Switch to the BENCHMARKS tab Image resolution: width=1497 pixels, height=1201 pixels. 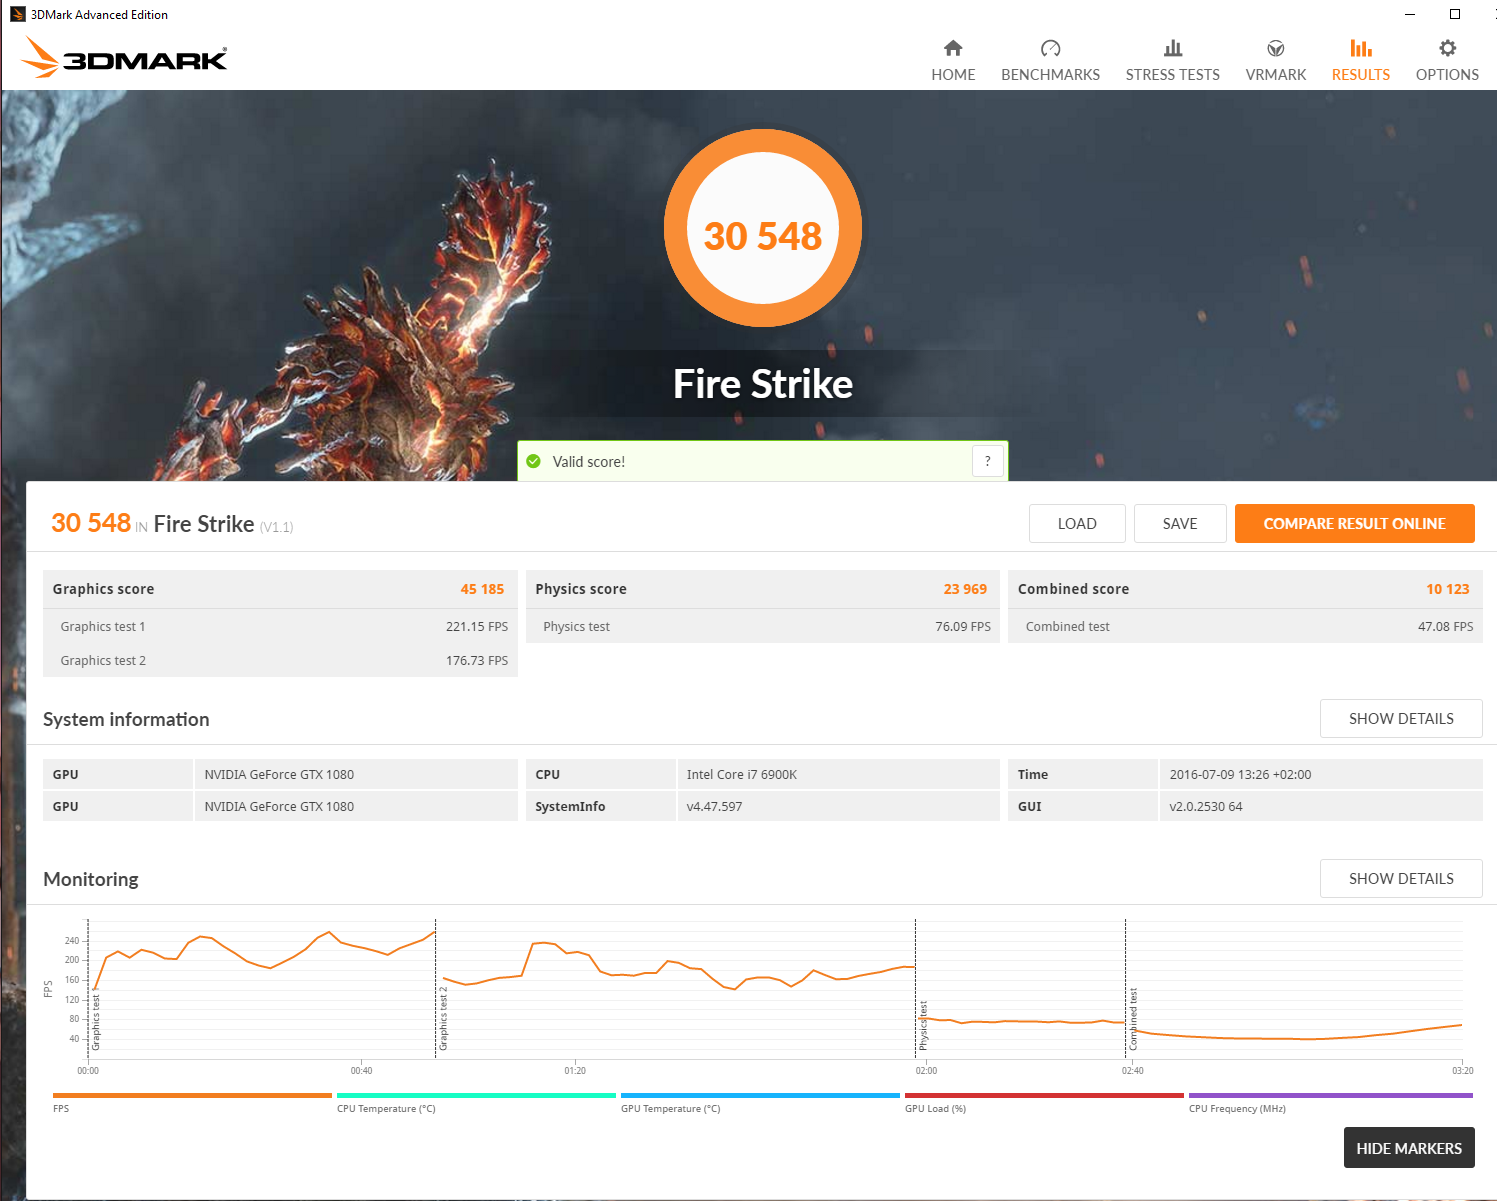(x=1050, y=75)
